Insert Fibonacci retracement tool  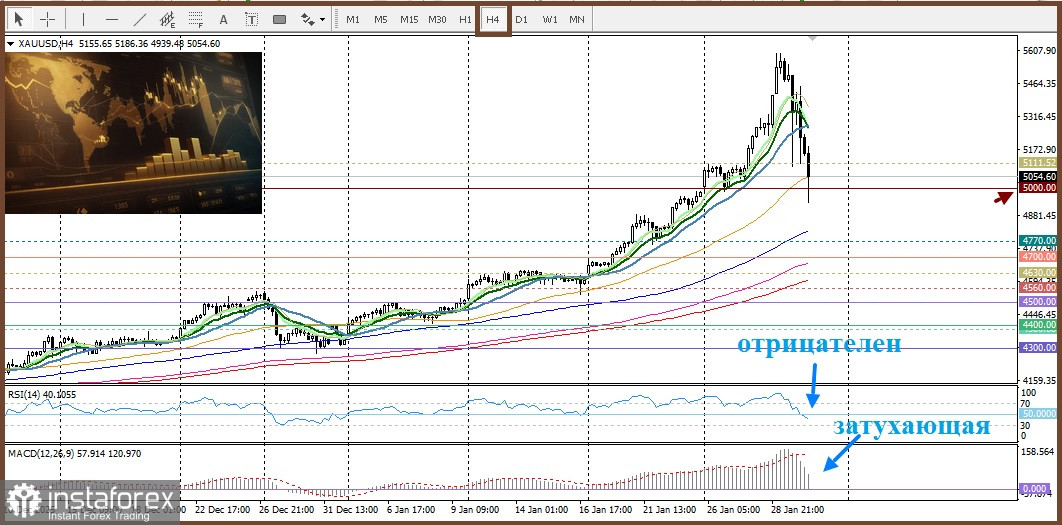click(196, 19)
